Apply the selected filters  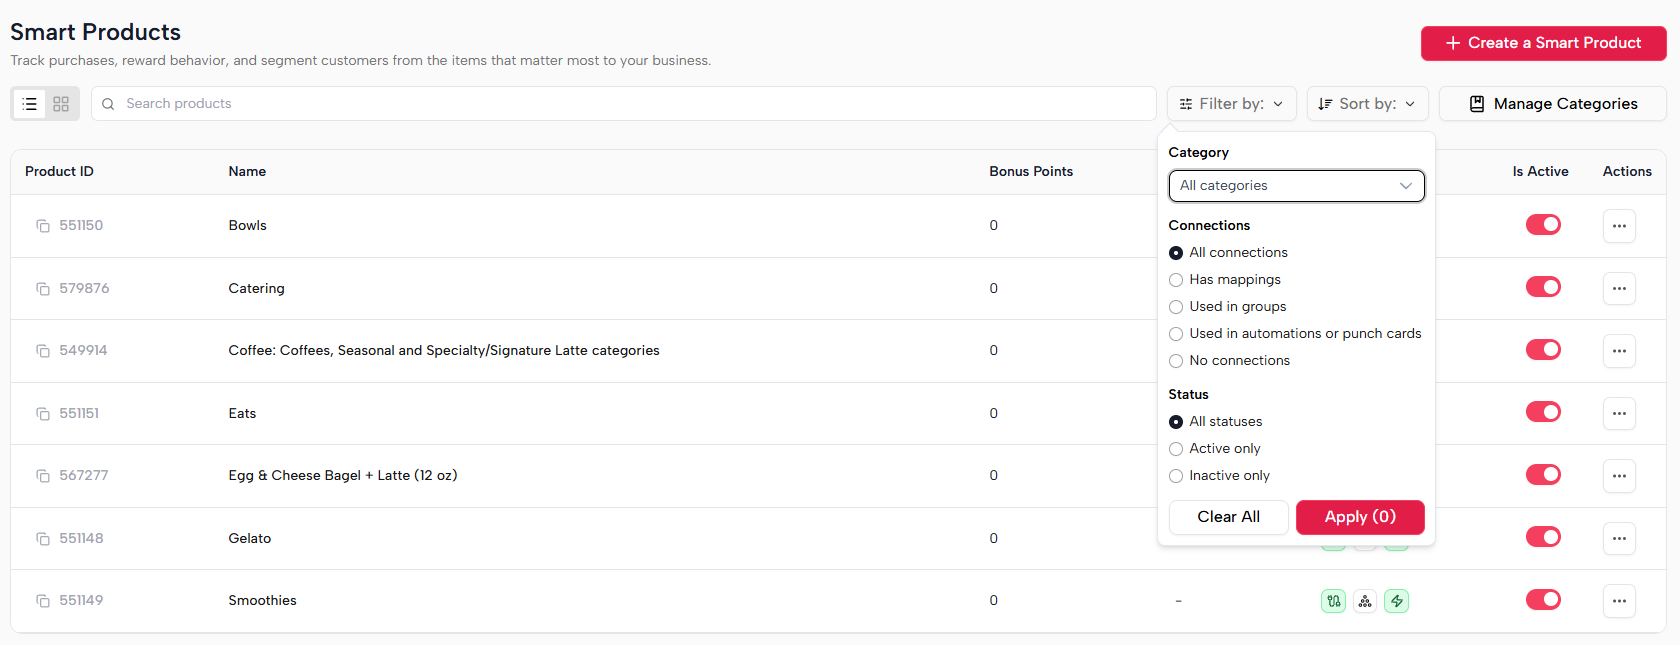click(x=1360, y=517)
